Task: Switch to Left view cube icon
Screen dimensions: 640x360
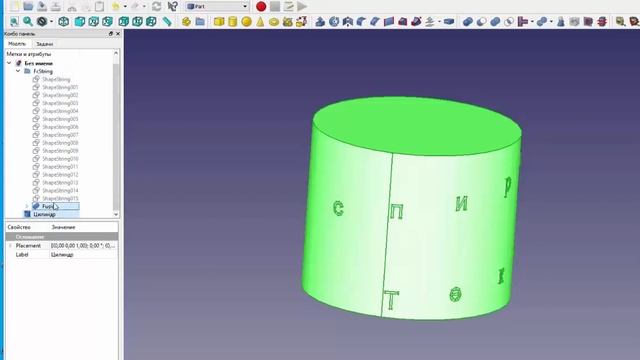Action: click(x=151, y=21)
